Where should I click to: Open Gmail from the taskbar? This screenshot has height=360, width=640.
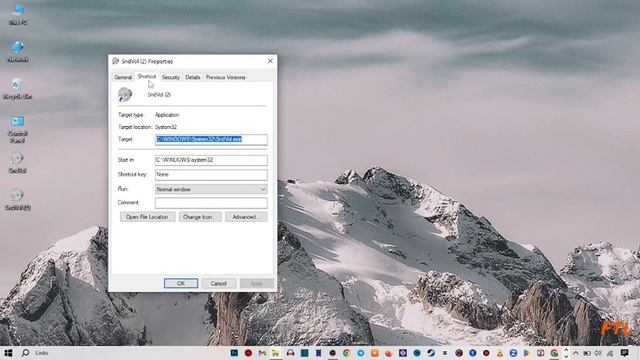(262, 353)
